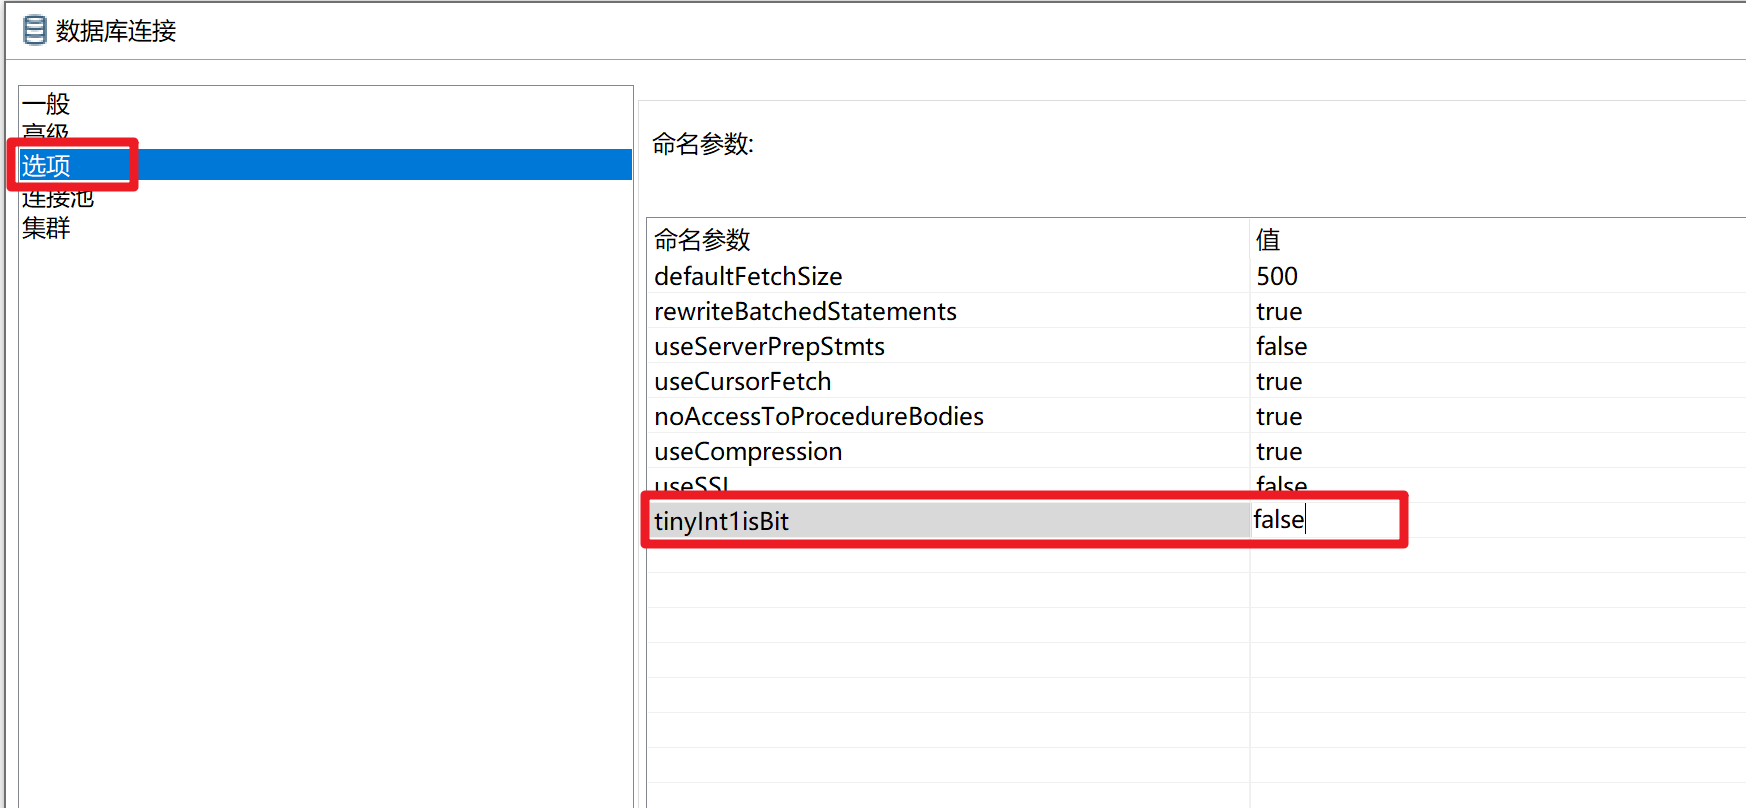This screenshot has width=1746, height=808.
Task: Select the useCursorFetch parameter row
Action: [743, 381]
